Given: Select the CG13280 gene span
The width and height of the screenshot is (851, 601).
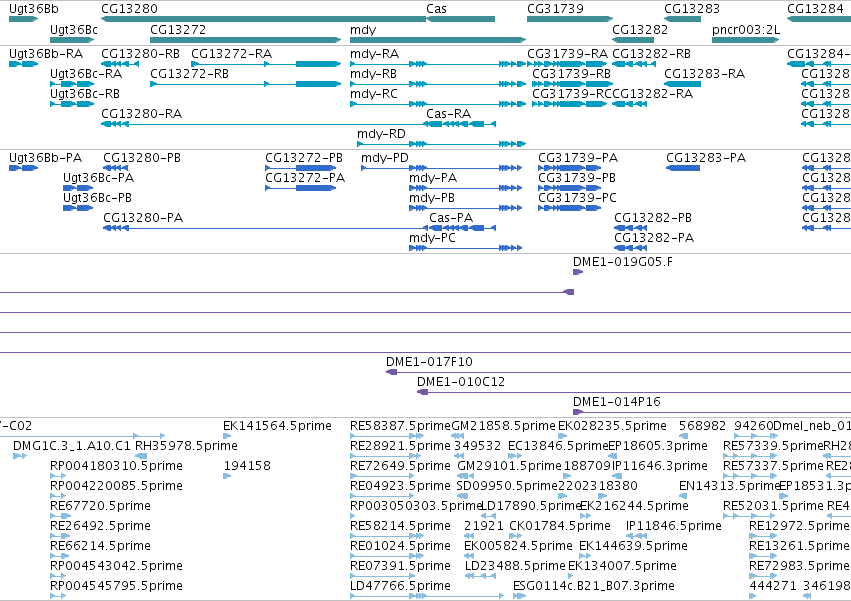Looking at the screenshot, I should pos(264,19).
